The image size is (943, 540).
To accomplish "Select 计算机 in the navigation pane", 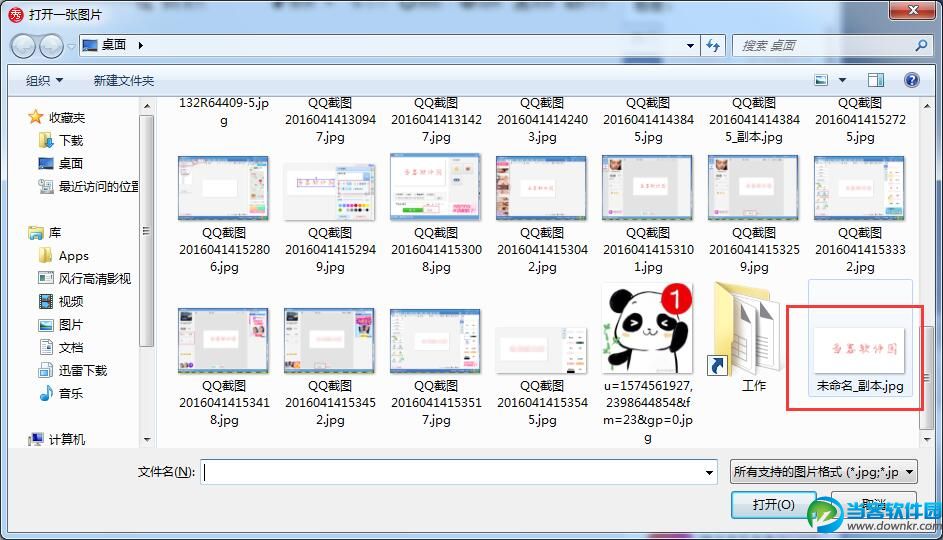I will pyautogui.click(x=57, y=439).
